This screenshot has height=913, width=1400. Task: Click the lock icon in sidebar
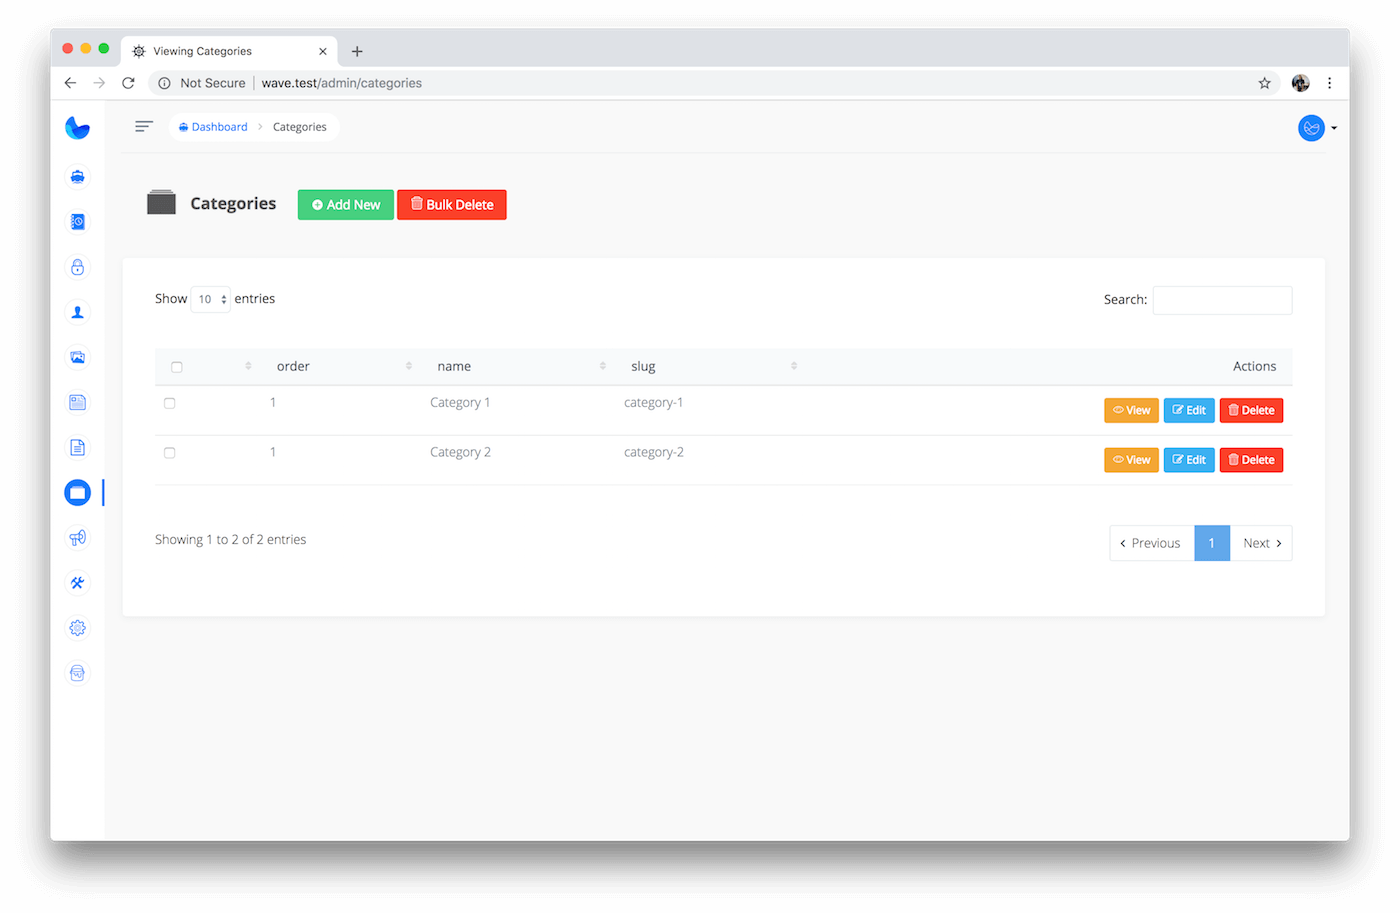(x=77, y=267)
